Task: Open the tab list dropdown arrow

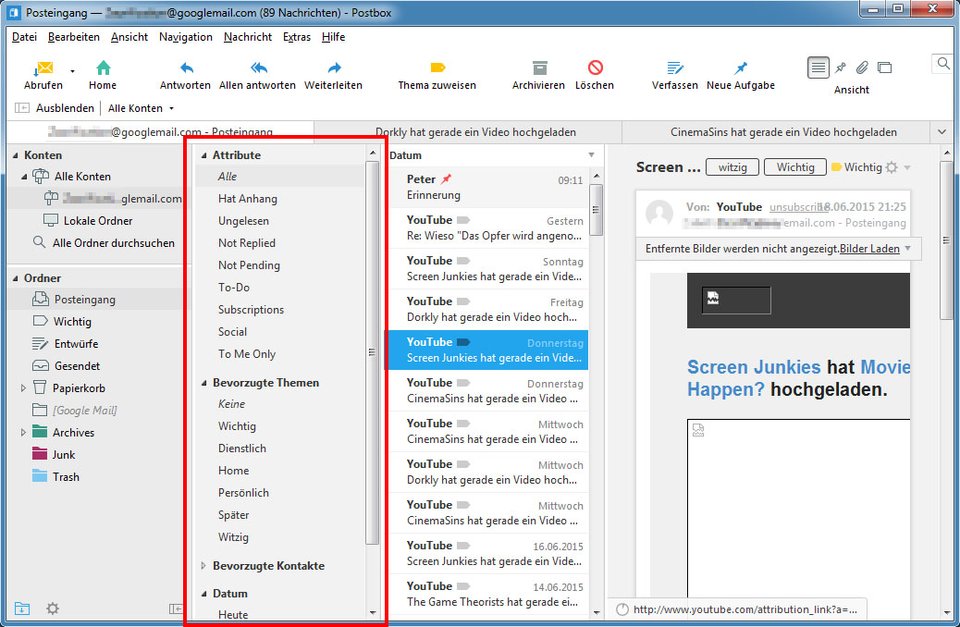Action: click(942, 132)
